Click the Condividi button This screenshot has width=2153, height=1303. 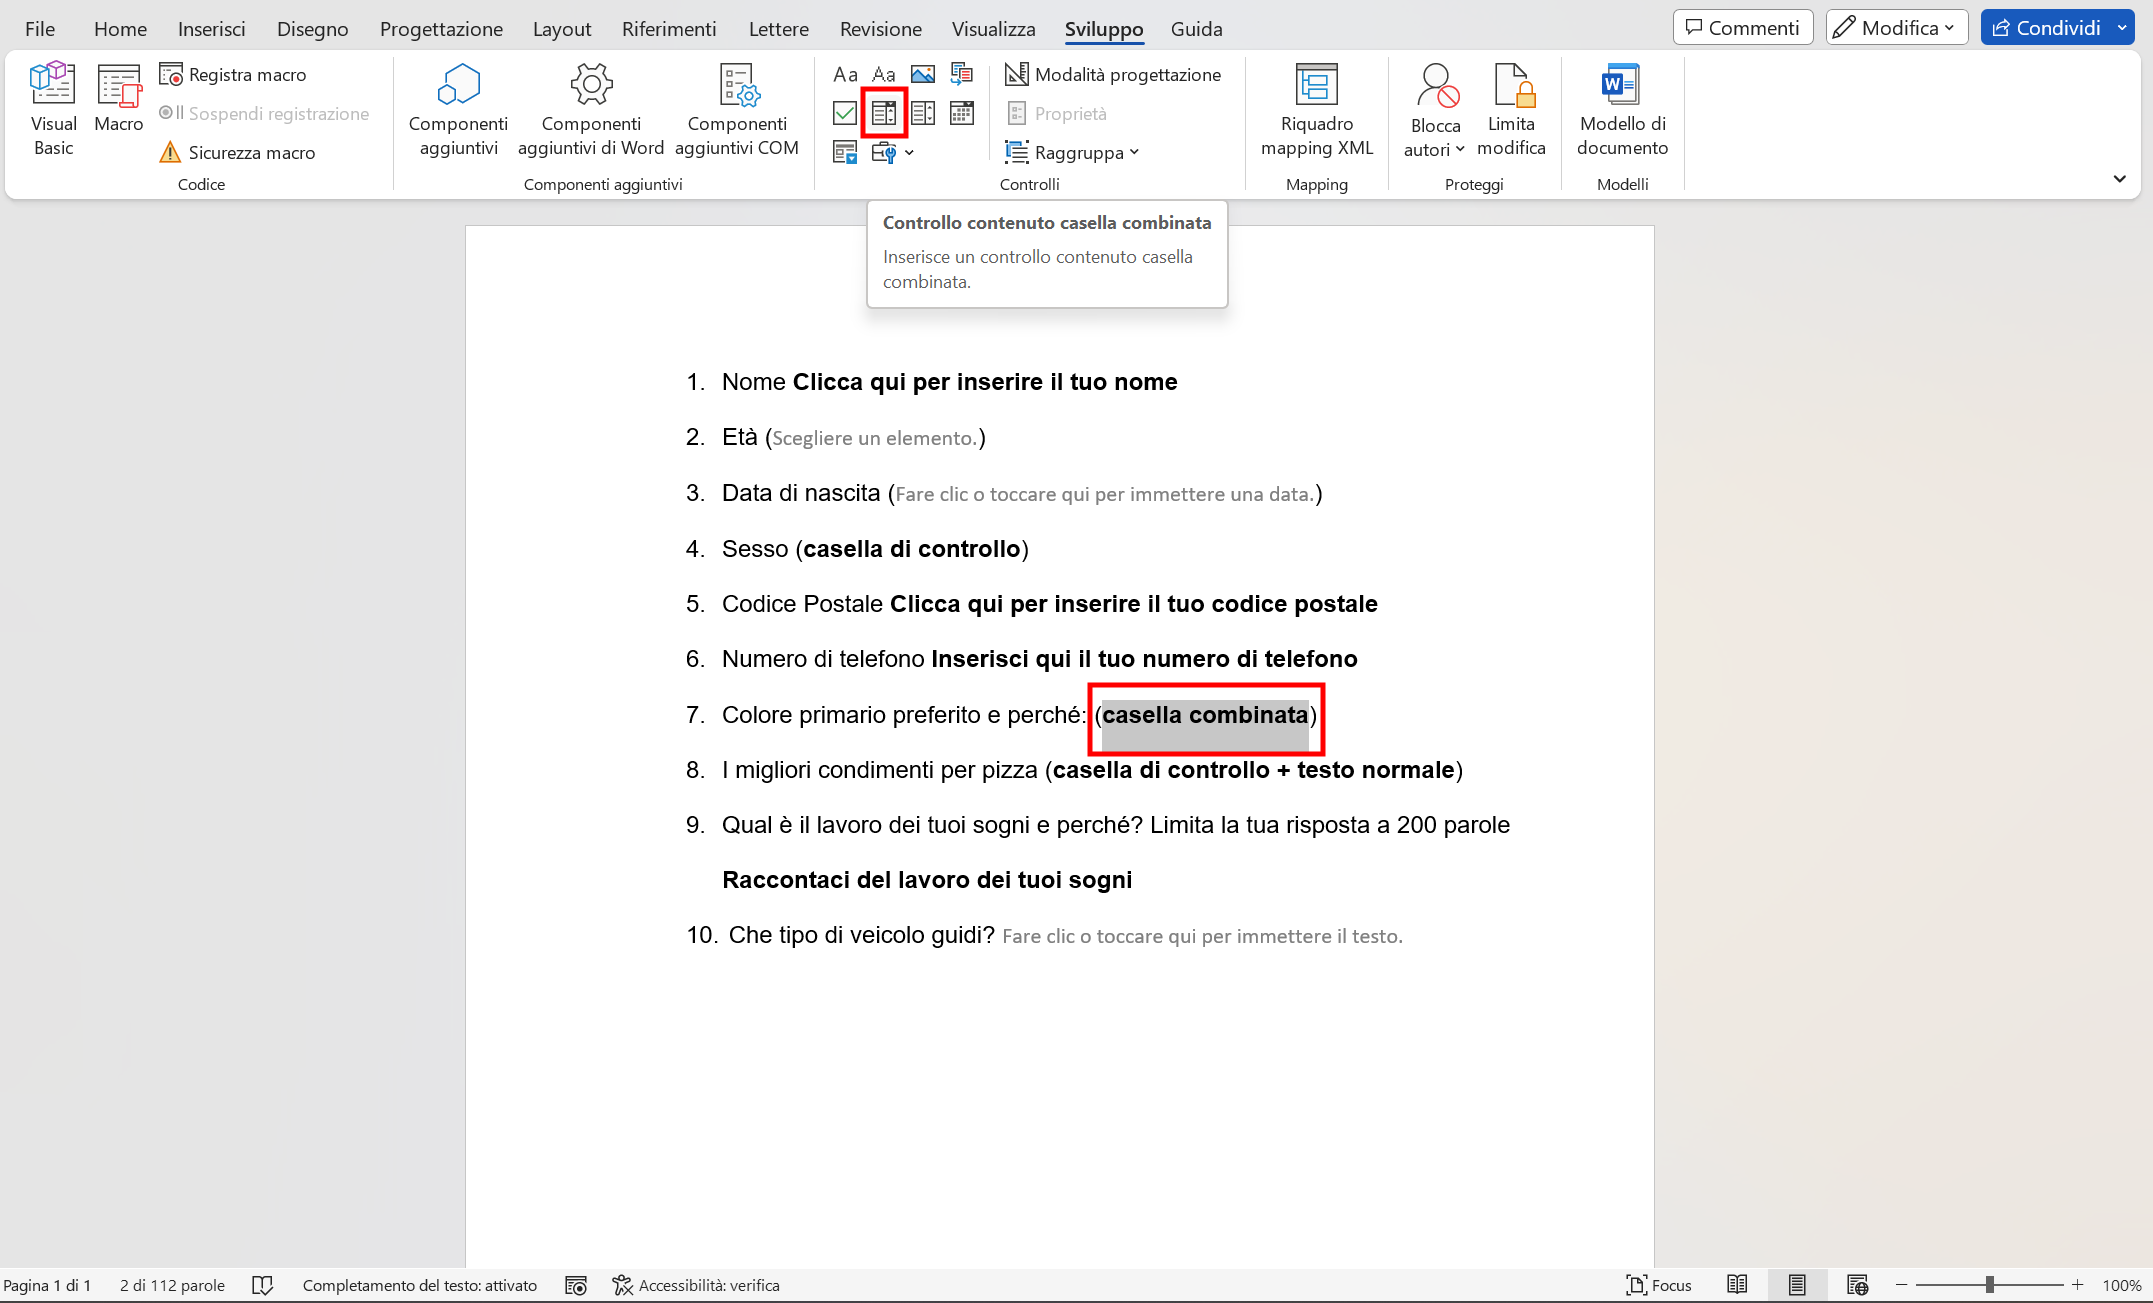click(x=2046, y=28)
